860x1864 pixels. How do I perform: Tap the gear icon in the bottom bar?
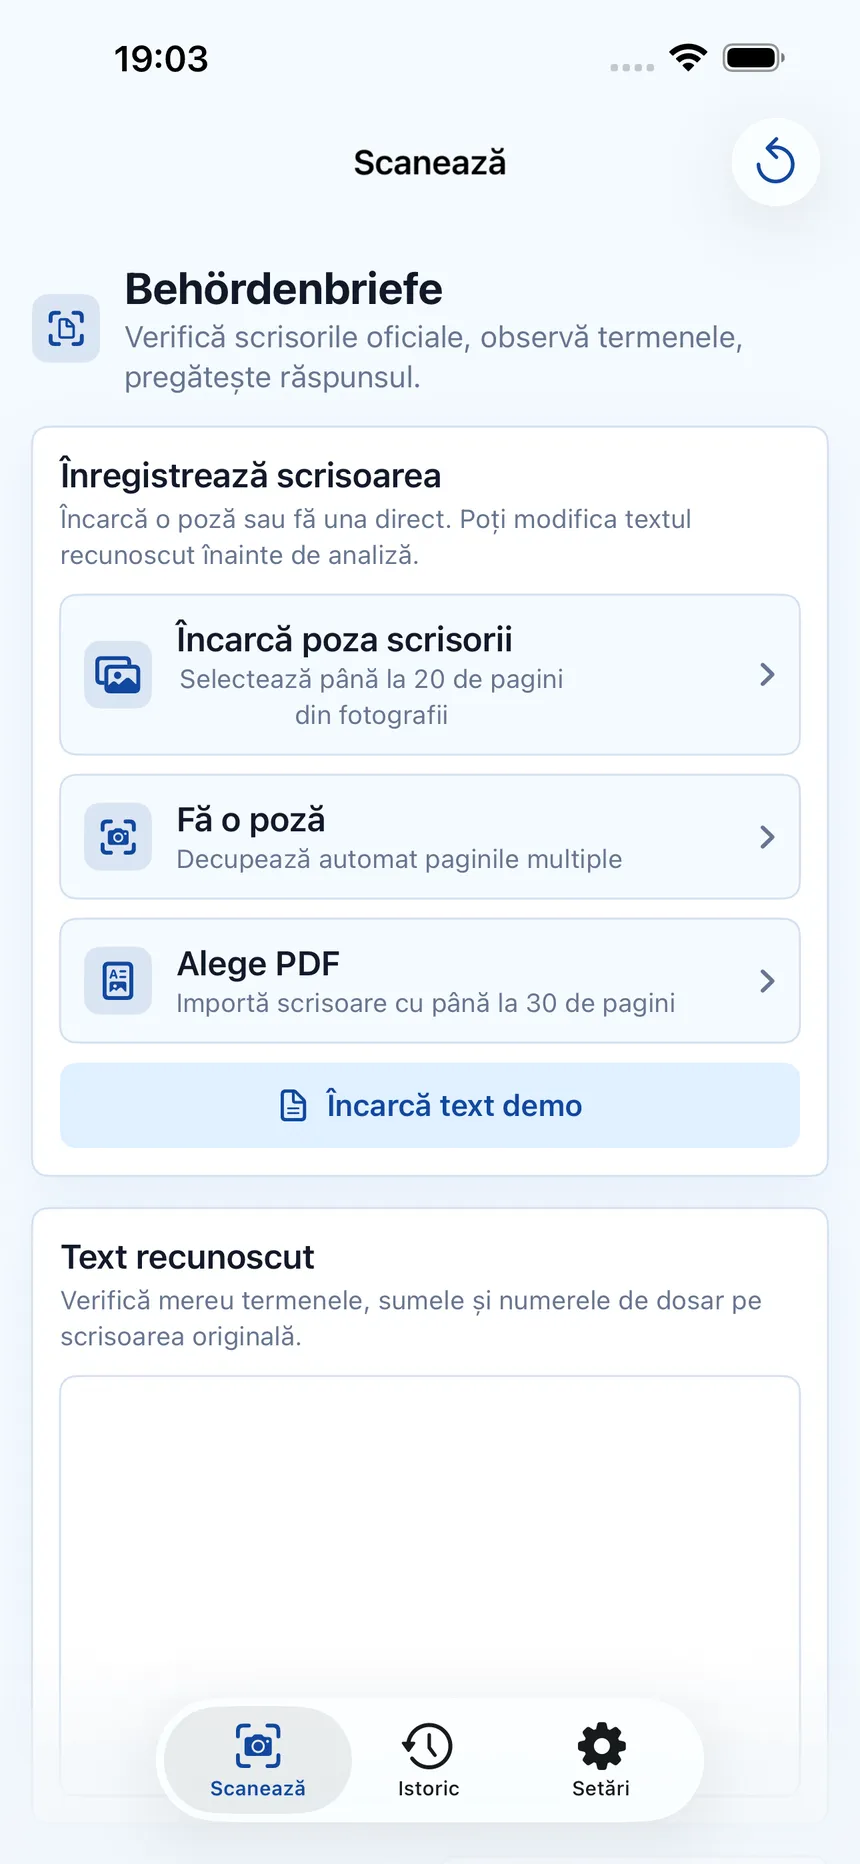click(x=601, y=1746)
